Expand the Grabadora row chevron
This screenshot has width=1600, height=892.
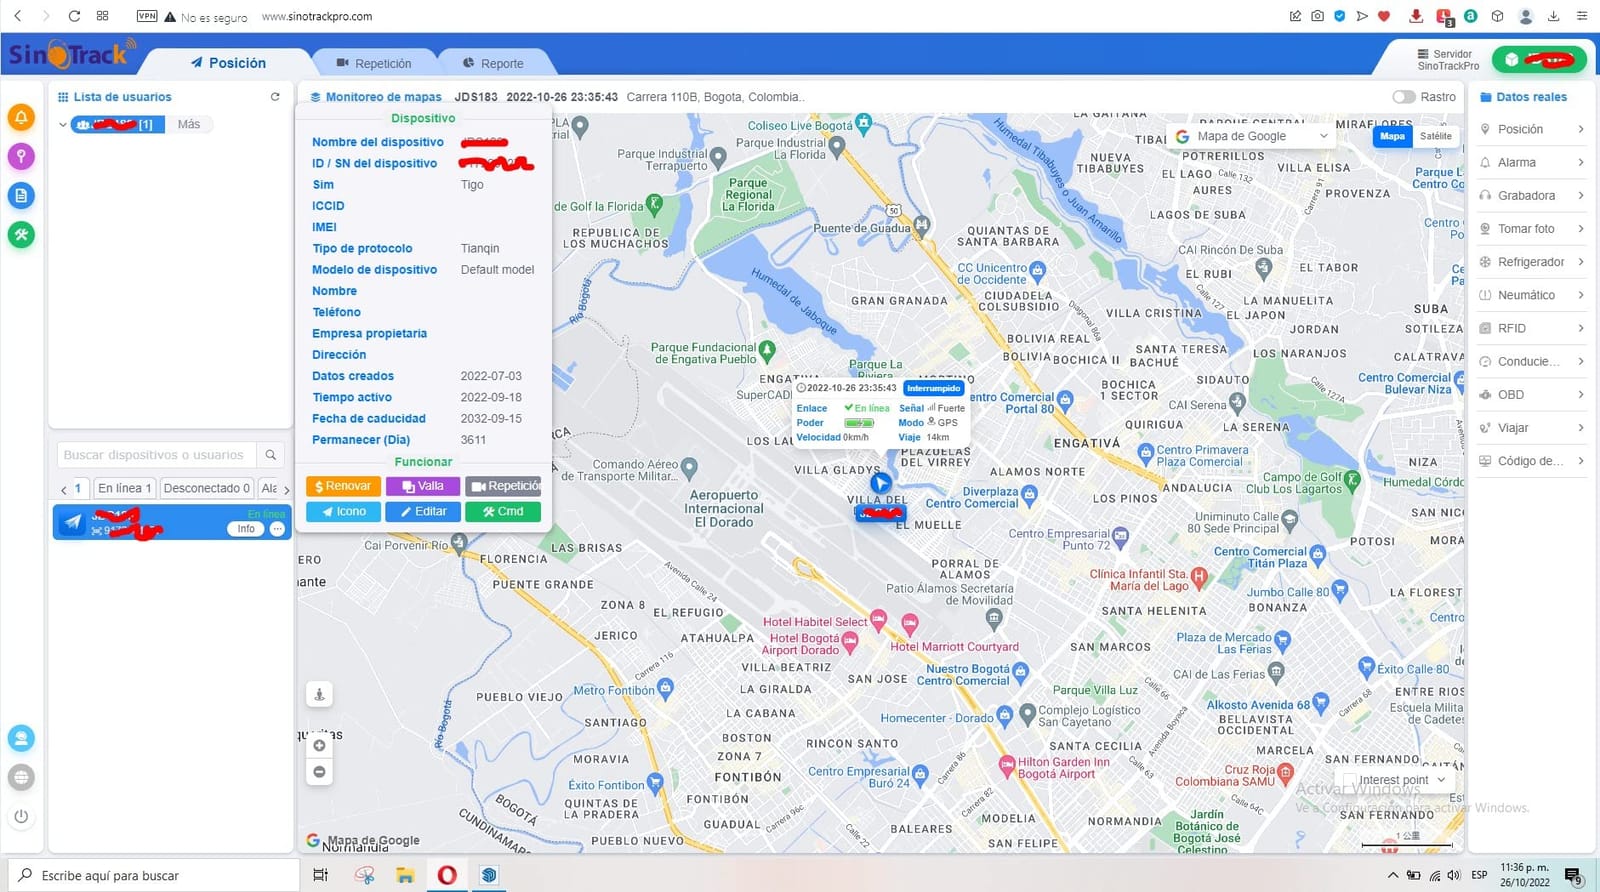coord(1580,195)
